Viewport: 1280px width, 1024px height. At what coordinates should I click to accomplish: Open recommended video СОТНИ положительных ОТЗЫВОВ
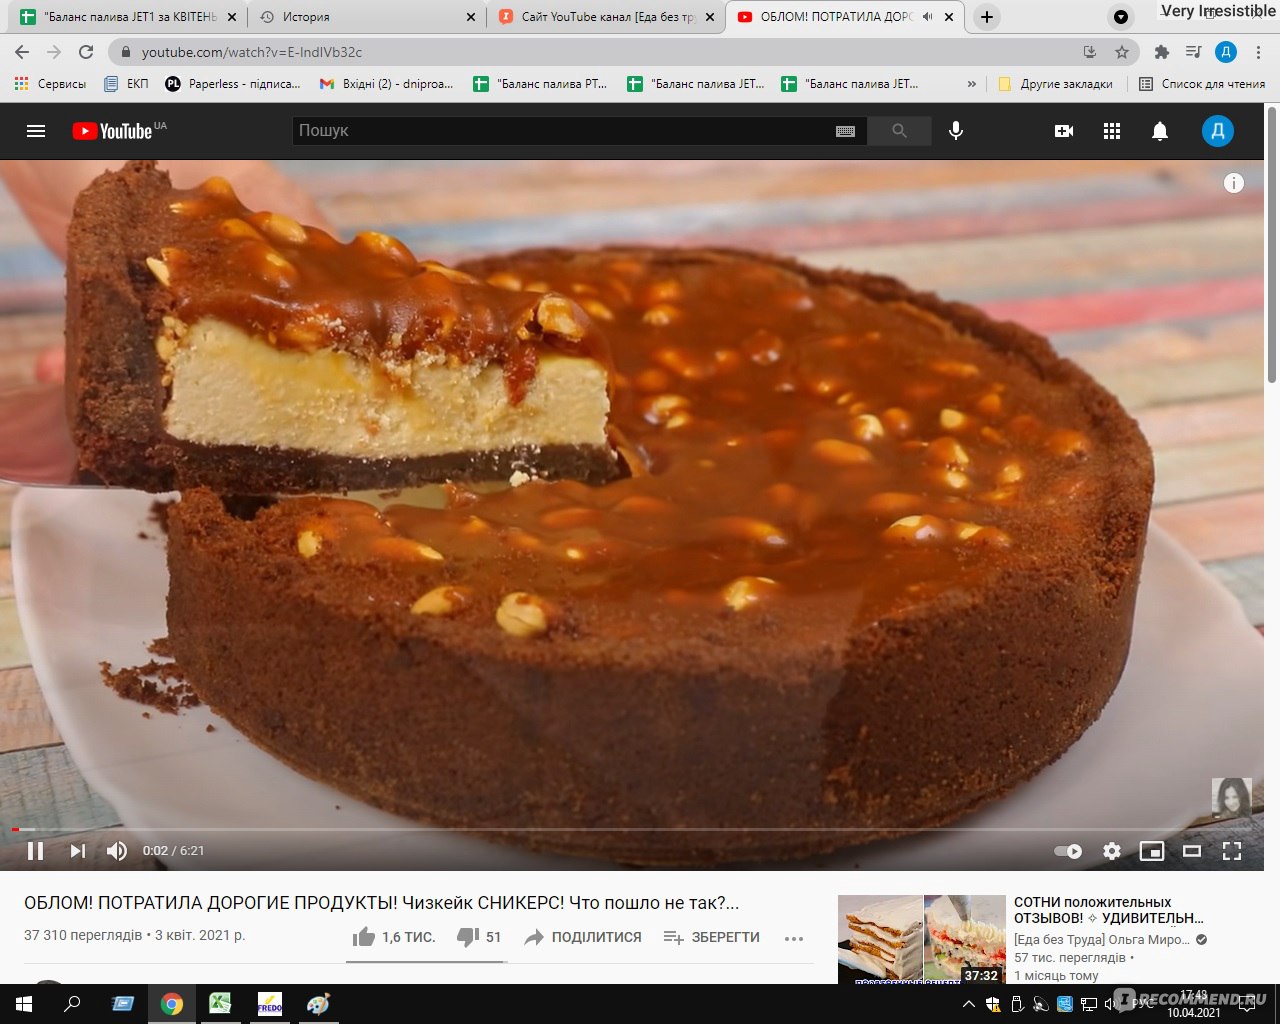tap(1109, 910)
